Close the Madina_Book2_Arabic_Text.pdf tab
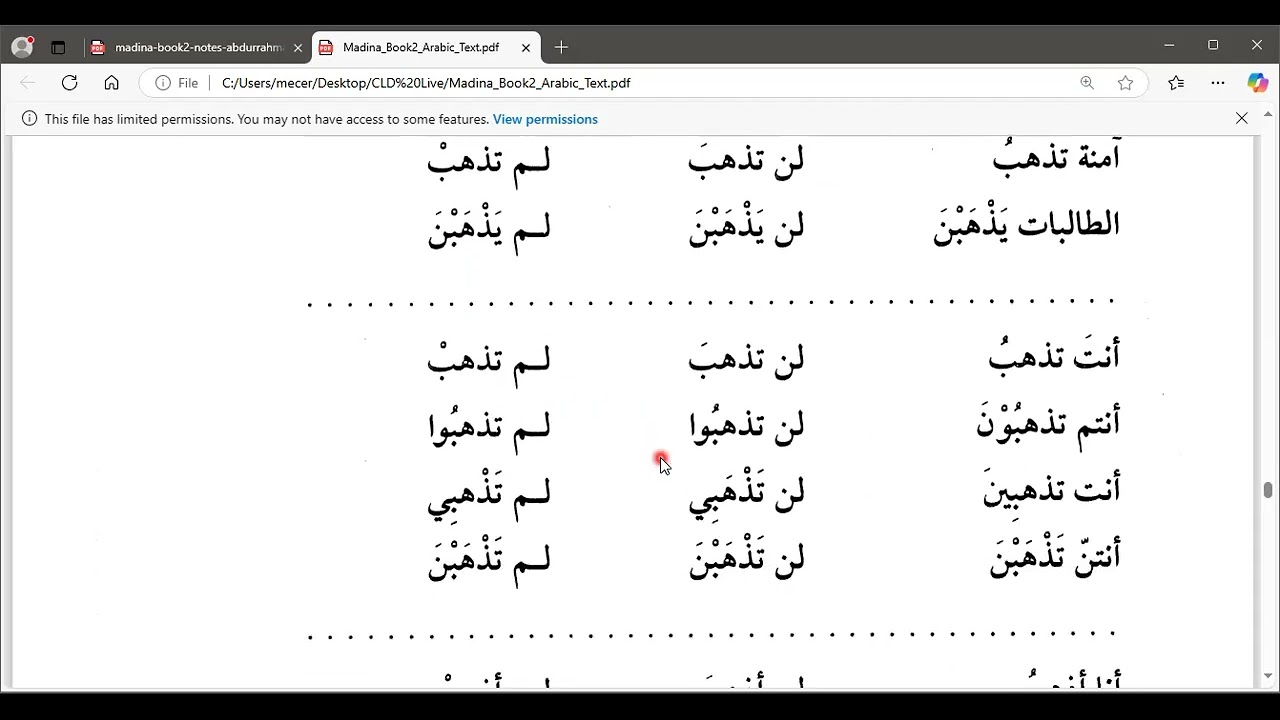 (526, 48)
